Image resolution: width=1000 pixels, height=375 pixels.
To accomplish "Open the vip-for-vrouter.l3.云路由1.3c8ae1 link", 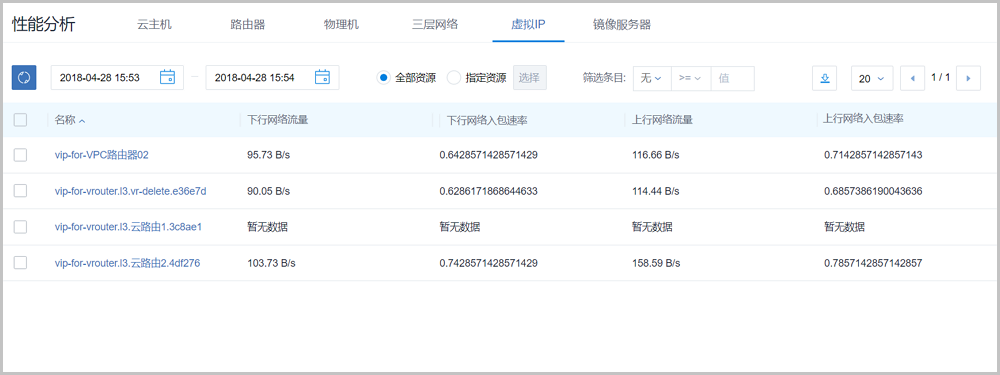I will [128, 226].
